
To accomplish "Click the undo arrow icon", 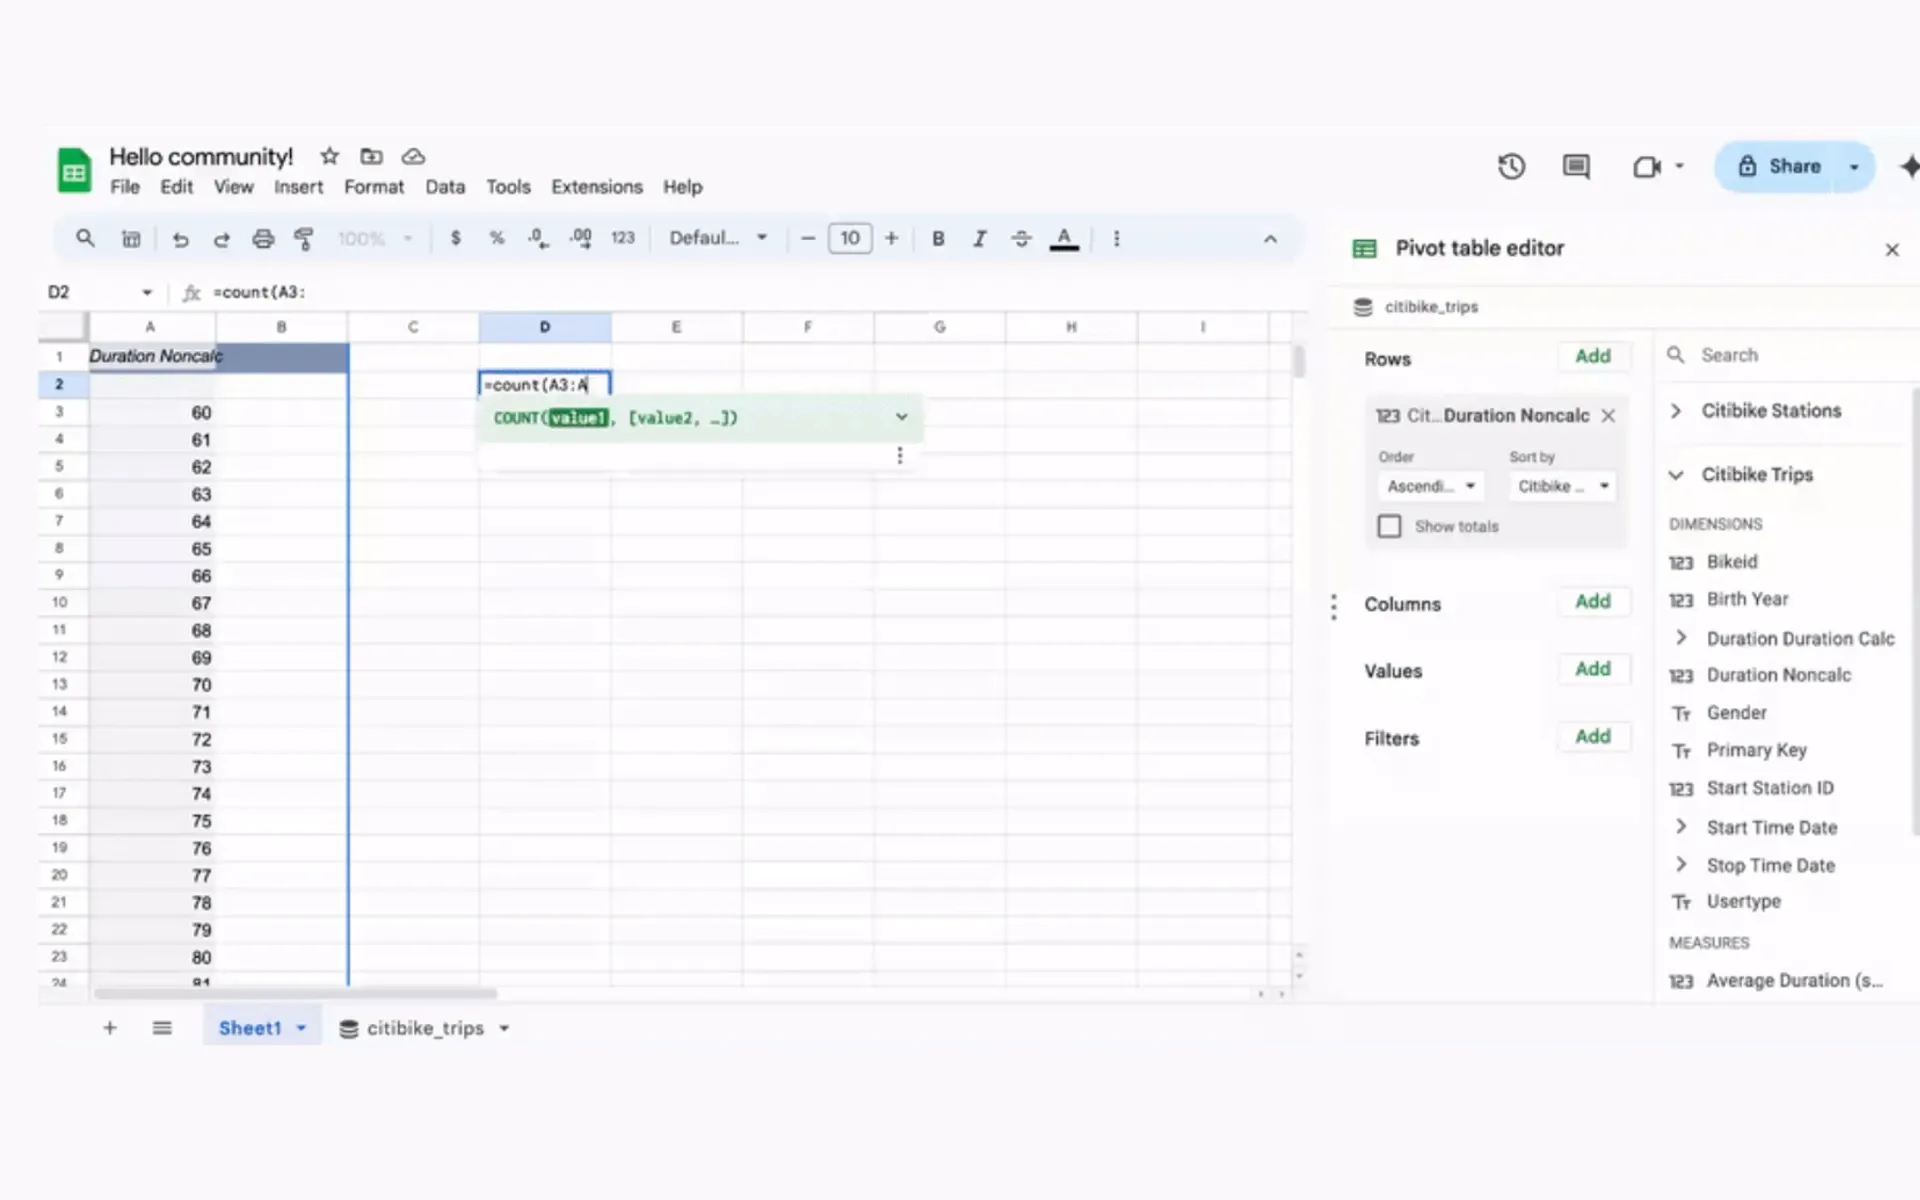I will [x=180, y=238].
